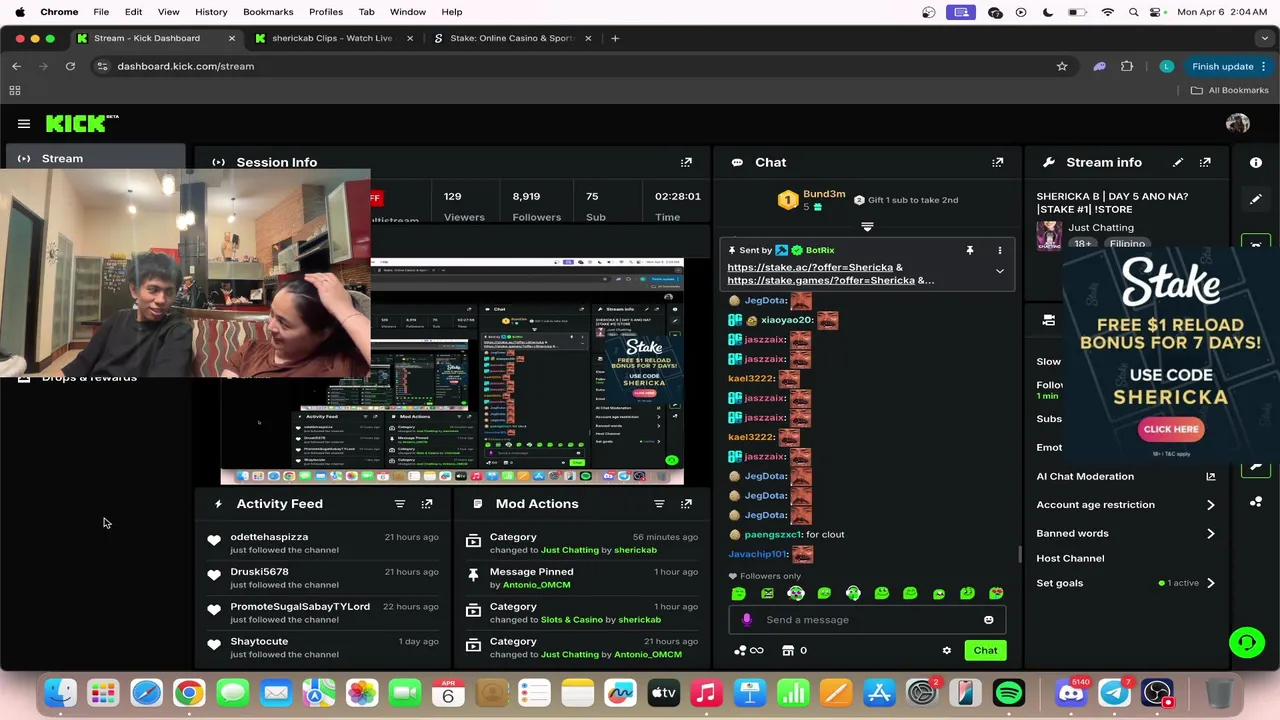
Task: Filter the Mod Actions list
Action: tap(659, 504)
